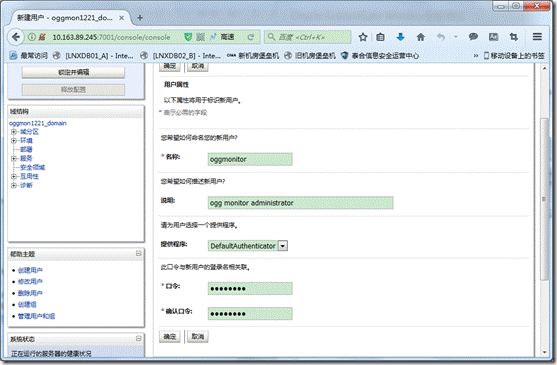Open a new tab with the plus button

tap(140, 18)
